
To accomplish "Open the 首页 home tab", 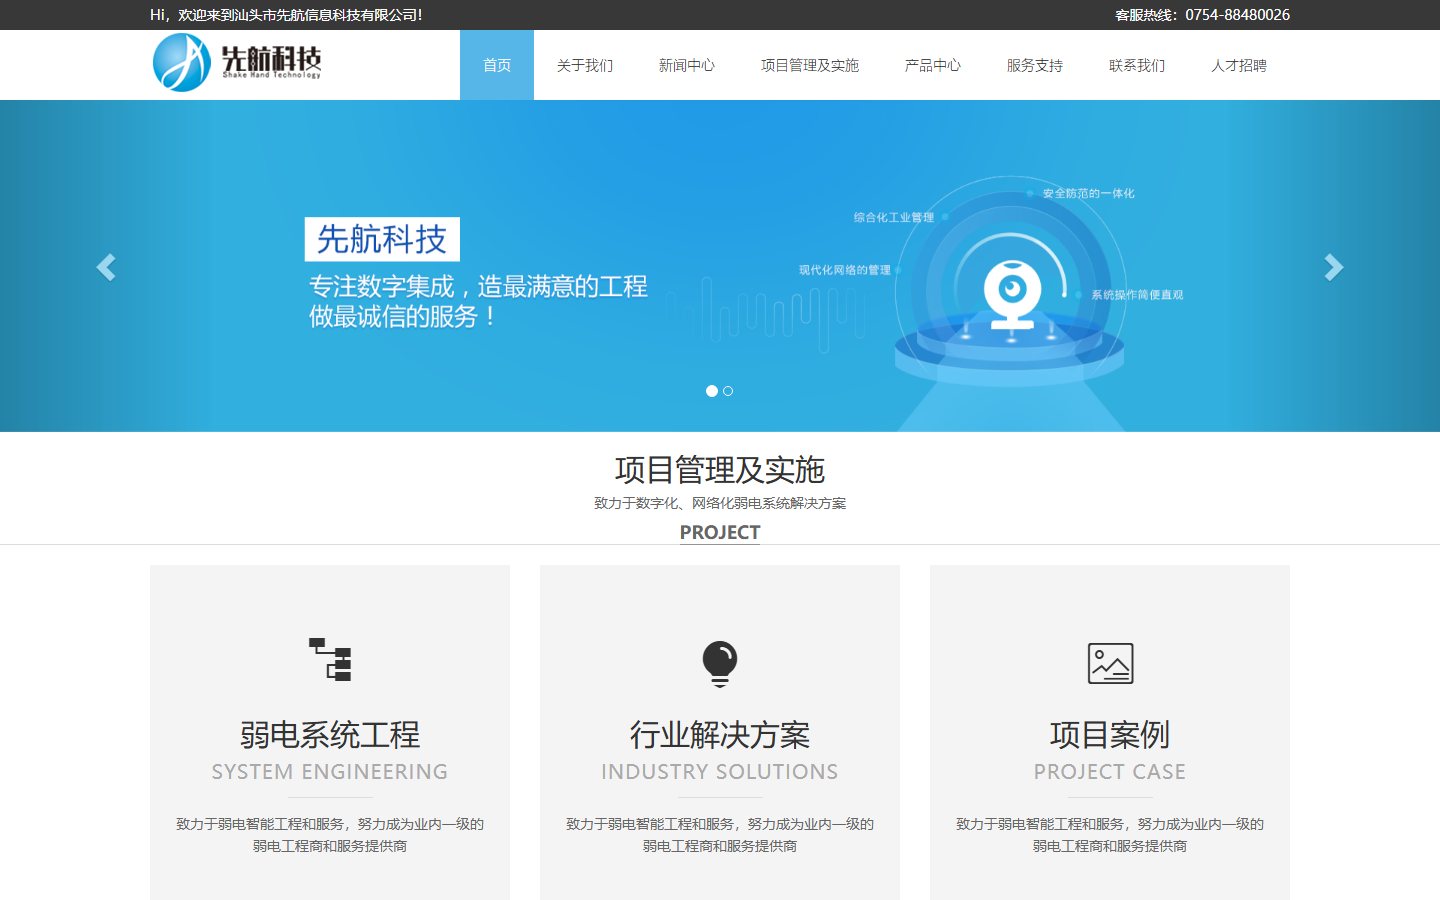I will click(x=497, y=65).
